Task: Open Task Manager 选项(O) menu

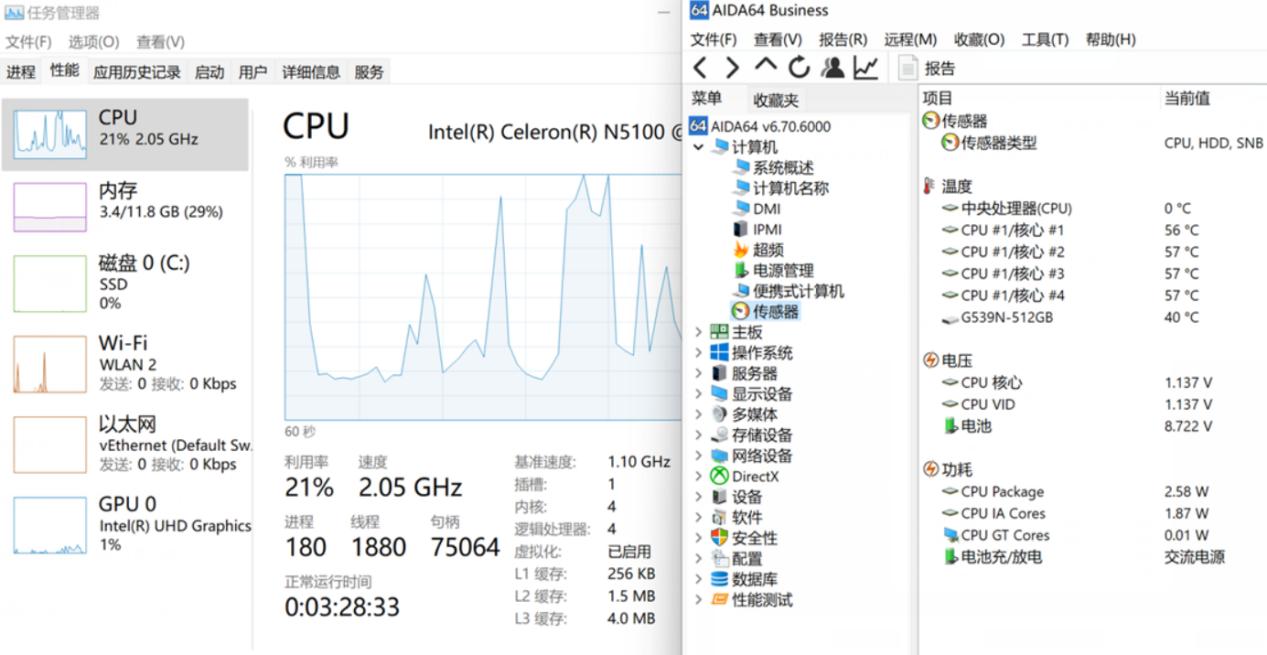Action: [x=93, y=42]
